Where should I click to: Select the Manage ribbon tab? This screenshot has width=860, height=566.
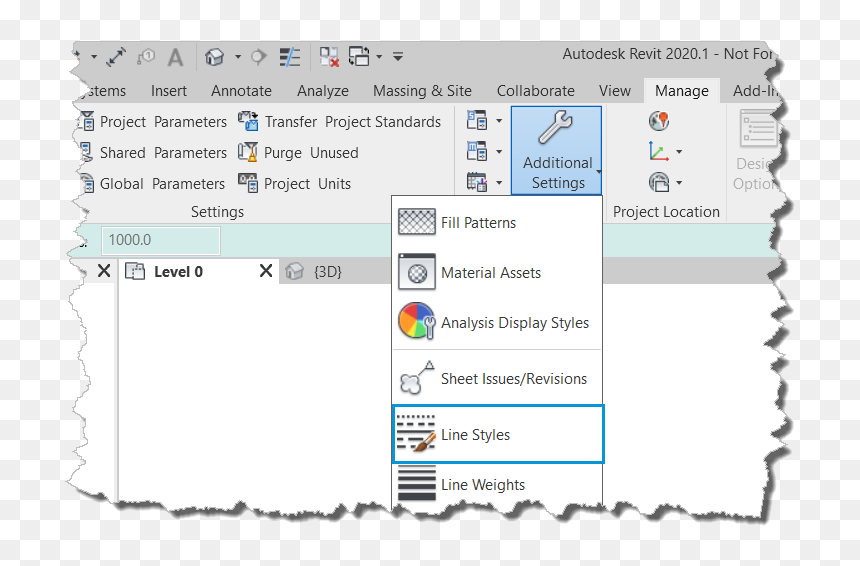(x=682, y=91)
